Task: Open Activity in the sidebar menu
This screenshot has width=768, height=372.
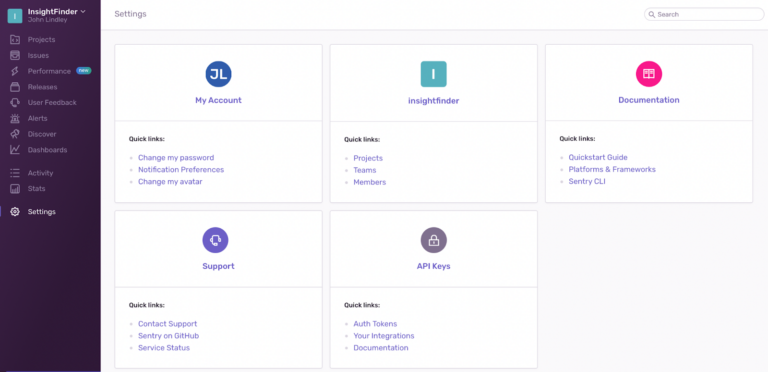Action: point(41,173)
